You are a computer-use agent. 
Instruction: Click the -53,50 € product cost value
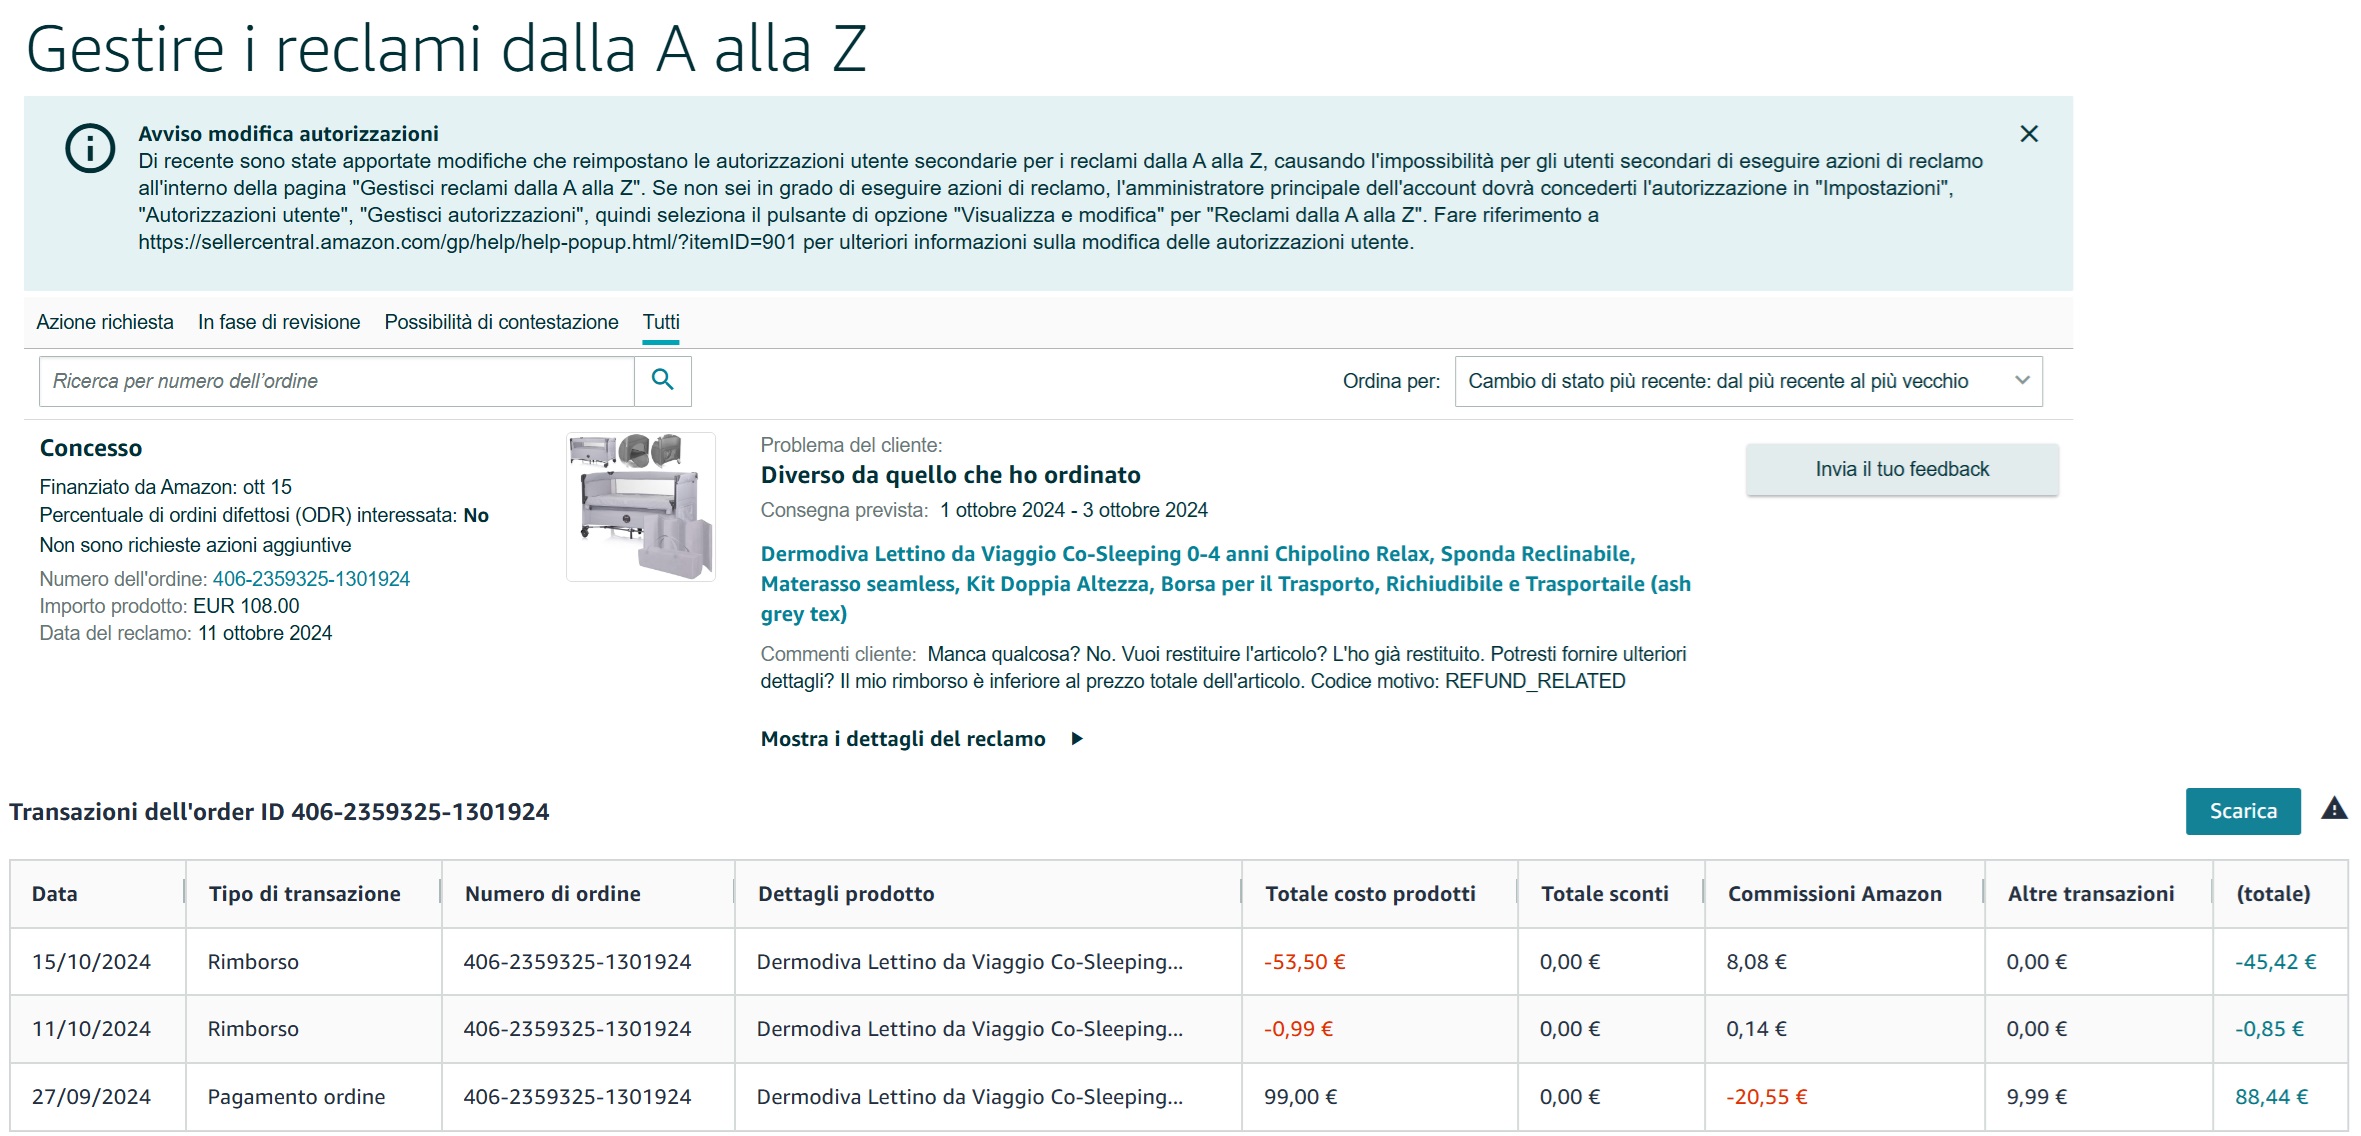coord(1304,962)
